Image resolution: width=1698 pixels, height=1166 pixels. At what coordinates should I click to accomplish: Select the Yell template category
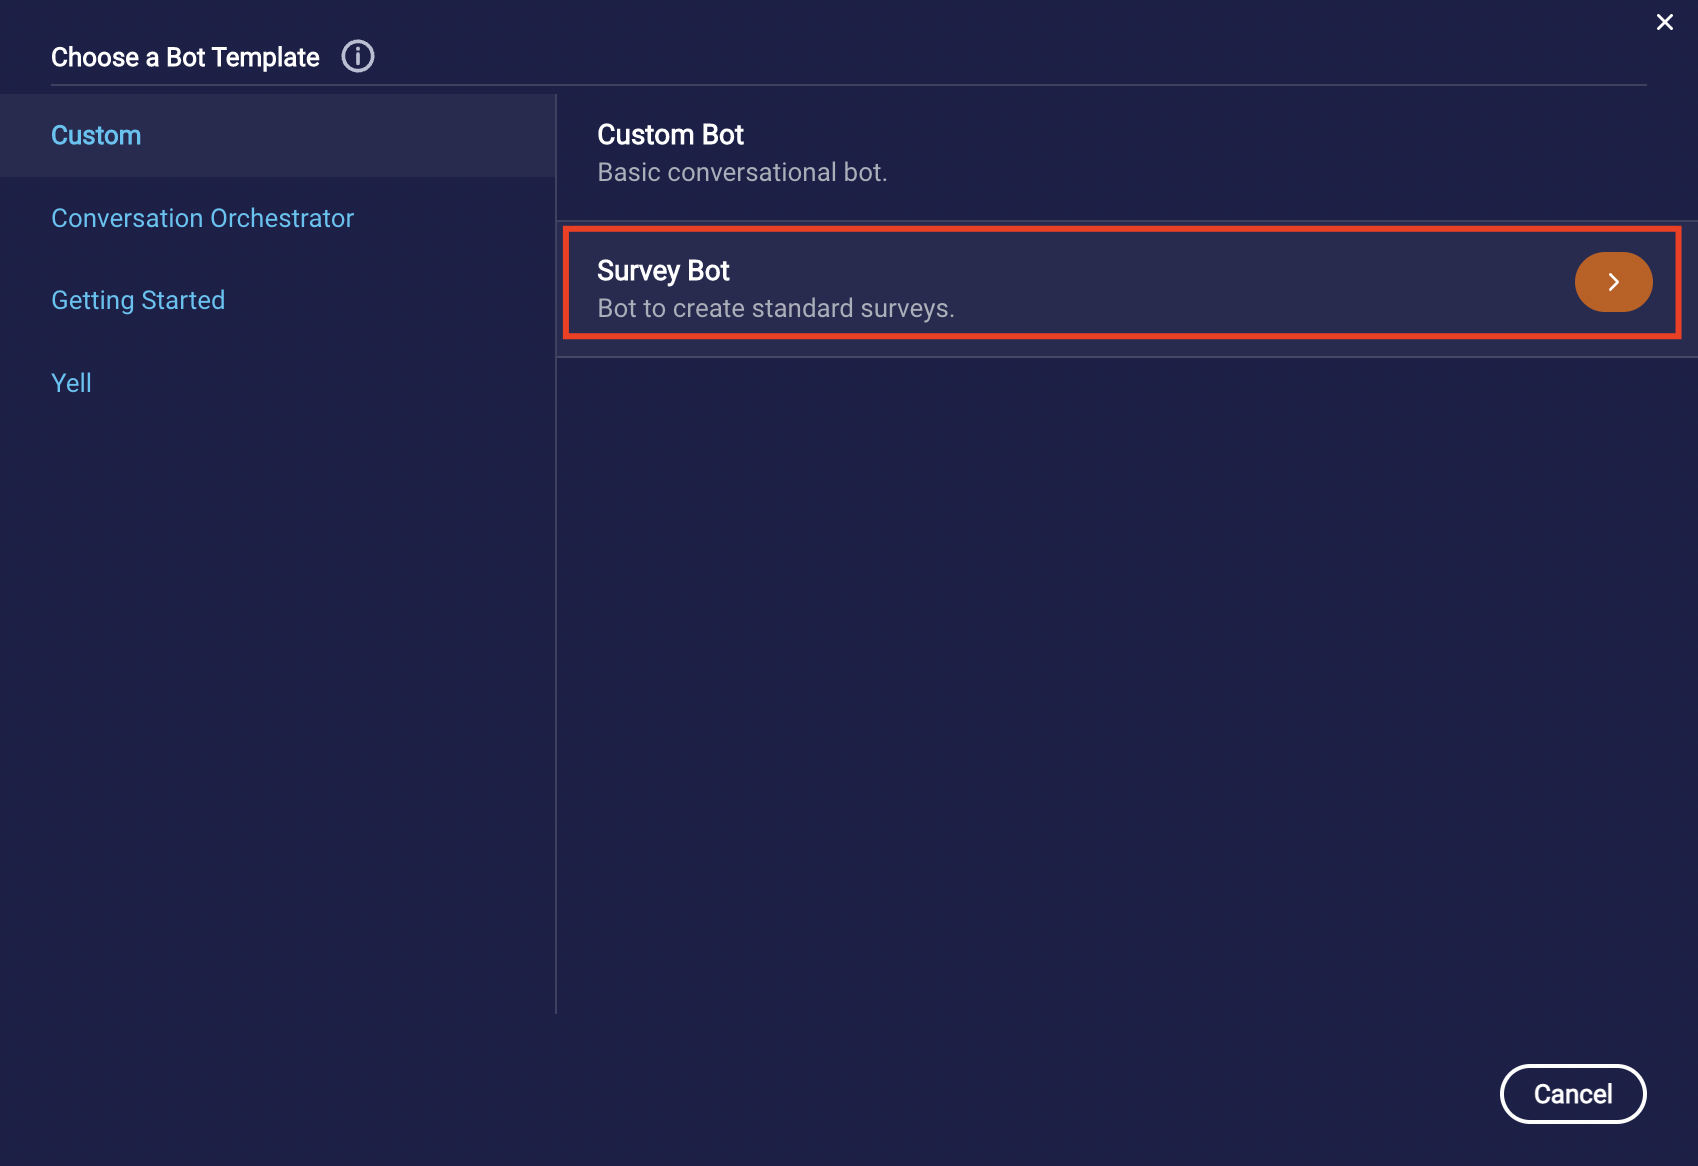pos(70,382)
